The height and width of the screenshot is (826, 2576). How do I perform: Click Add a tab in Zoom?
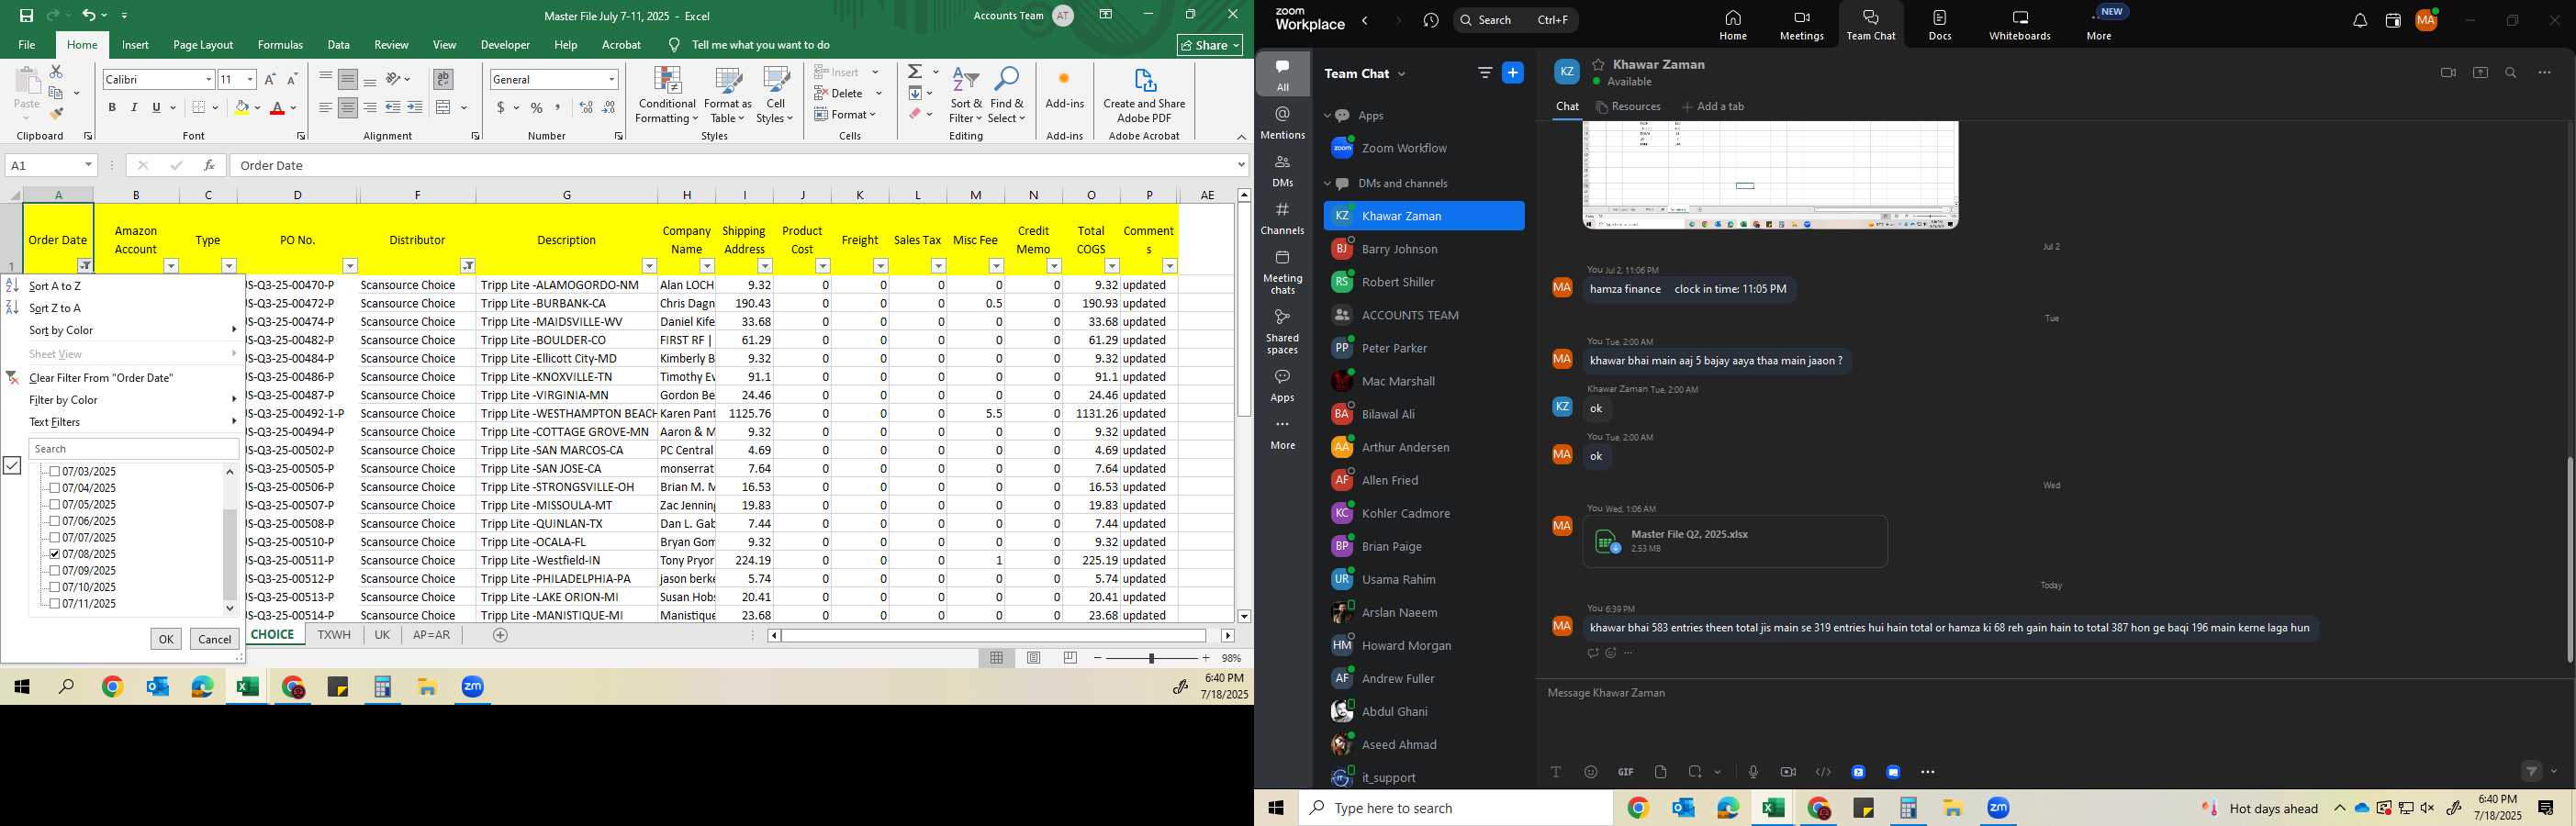(1714, 107)
